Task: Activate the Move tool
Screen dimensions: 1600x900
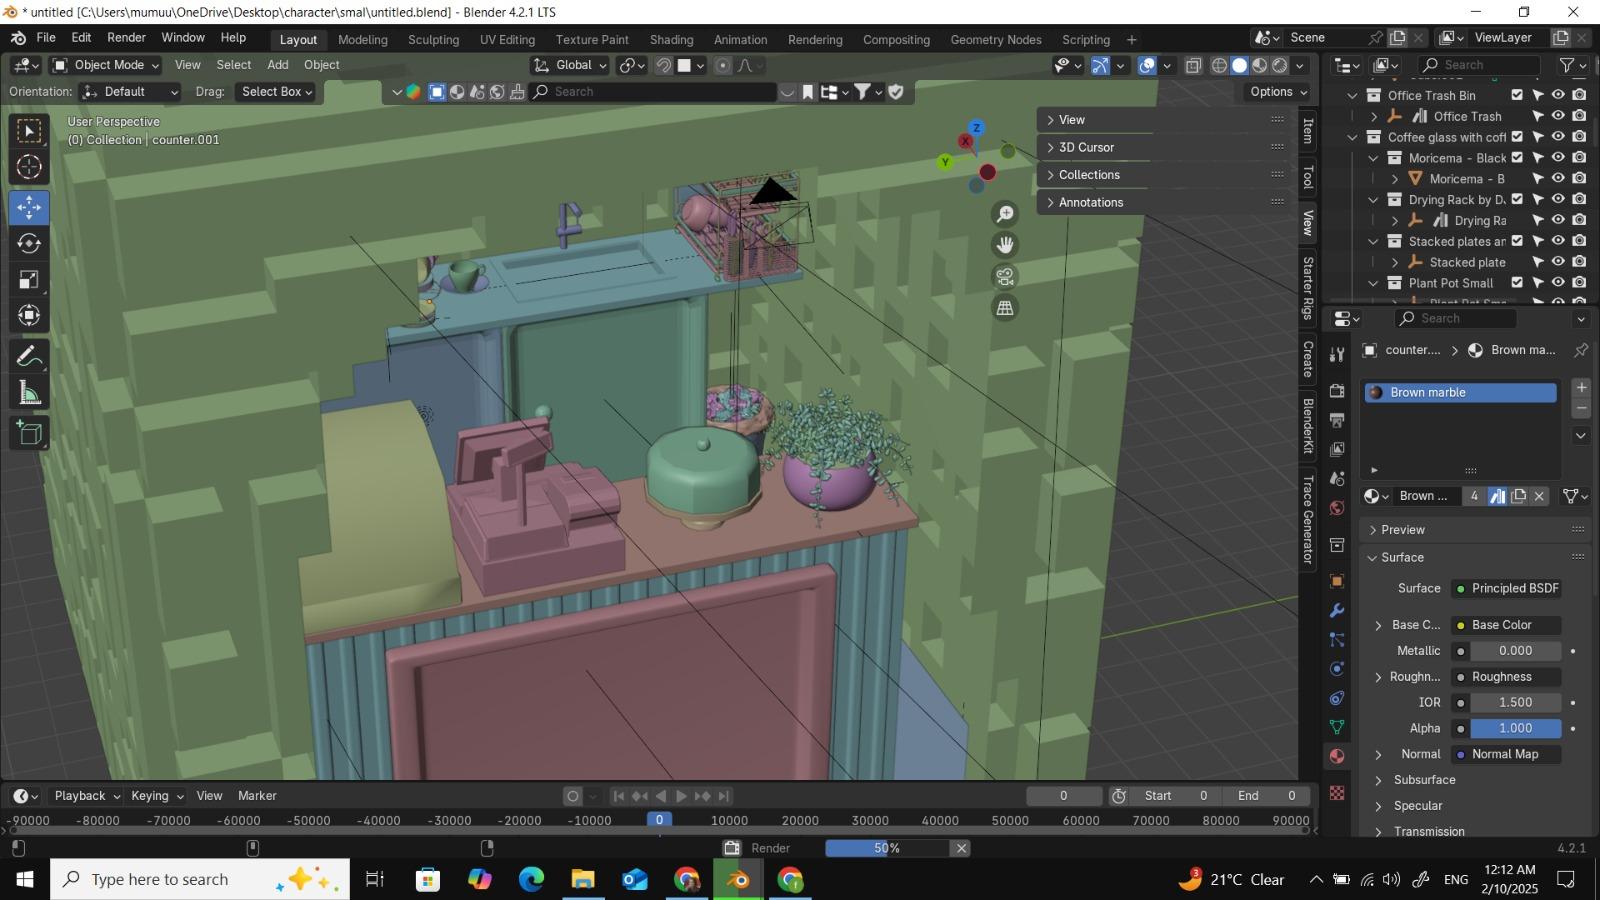Action: point(29,208)
